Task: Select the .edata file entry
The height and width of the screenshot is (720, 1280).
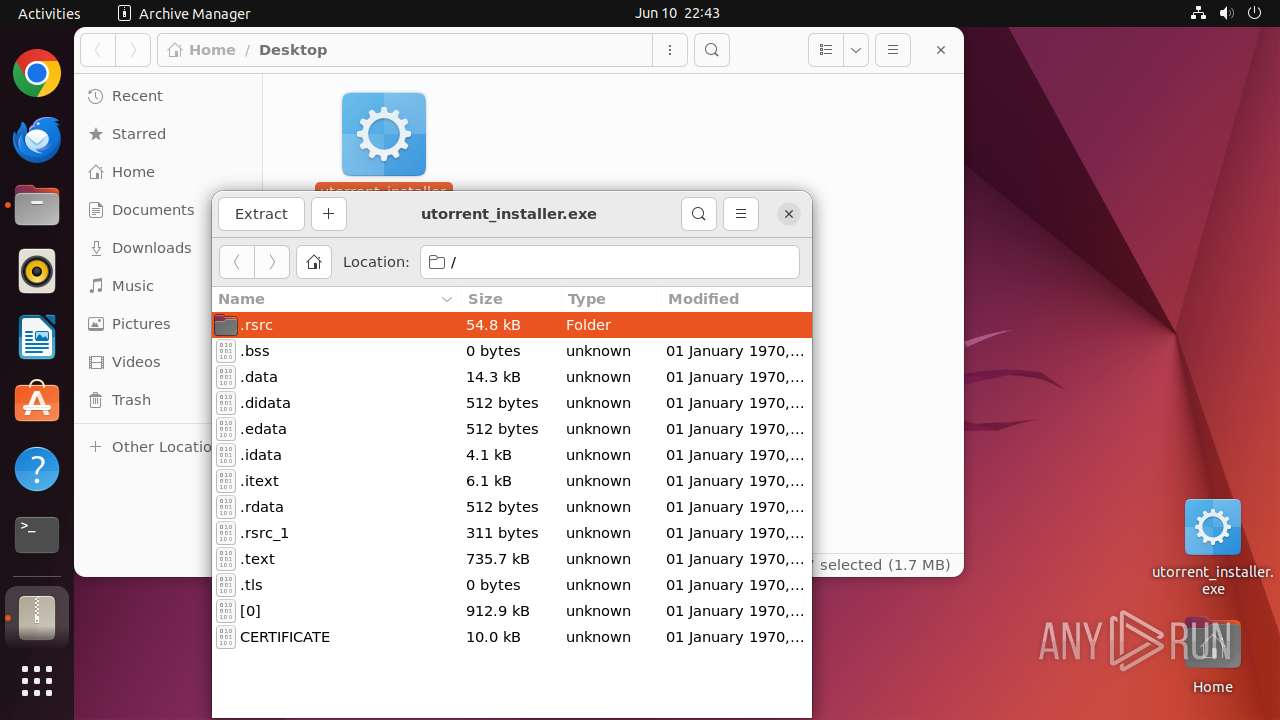Action: [512, 429]
